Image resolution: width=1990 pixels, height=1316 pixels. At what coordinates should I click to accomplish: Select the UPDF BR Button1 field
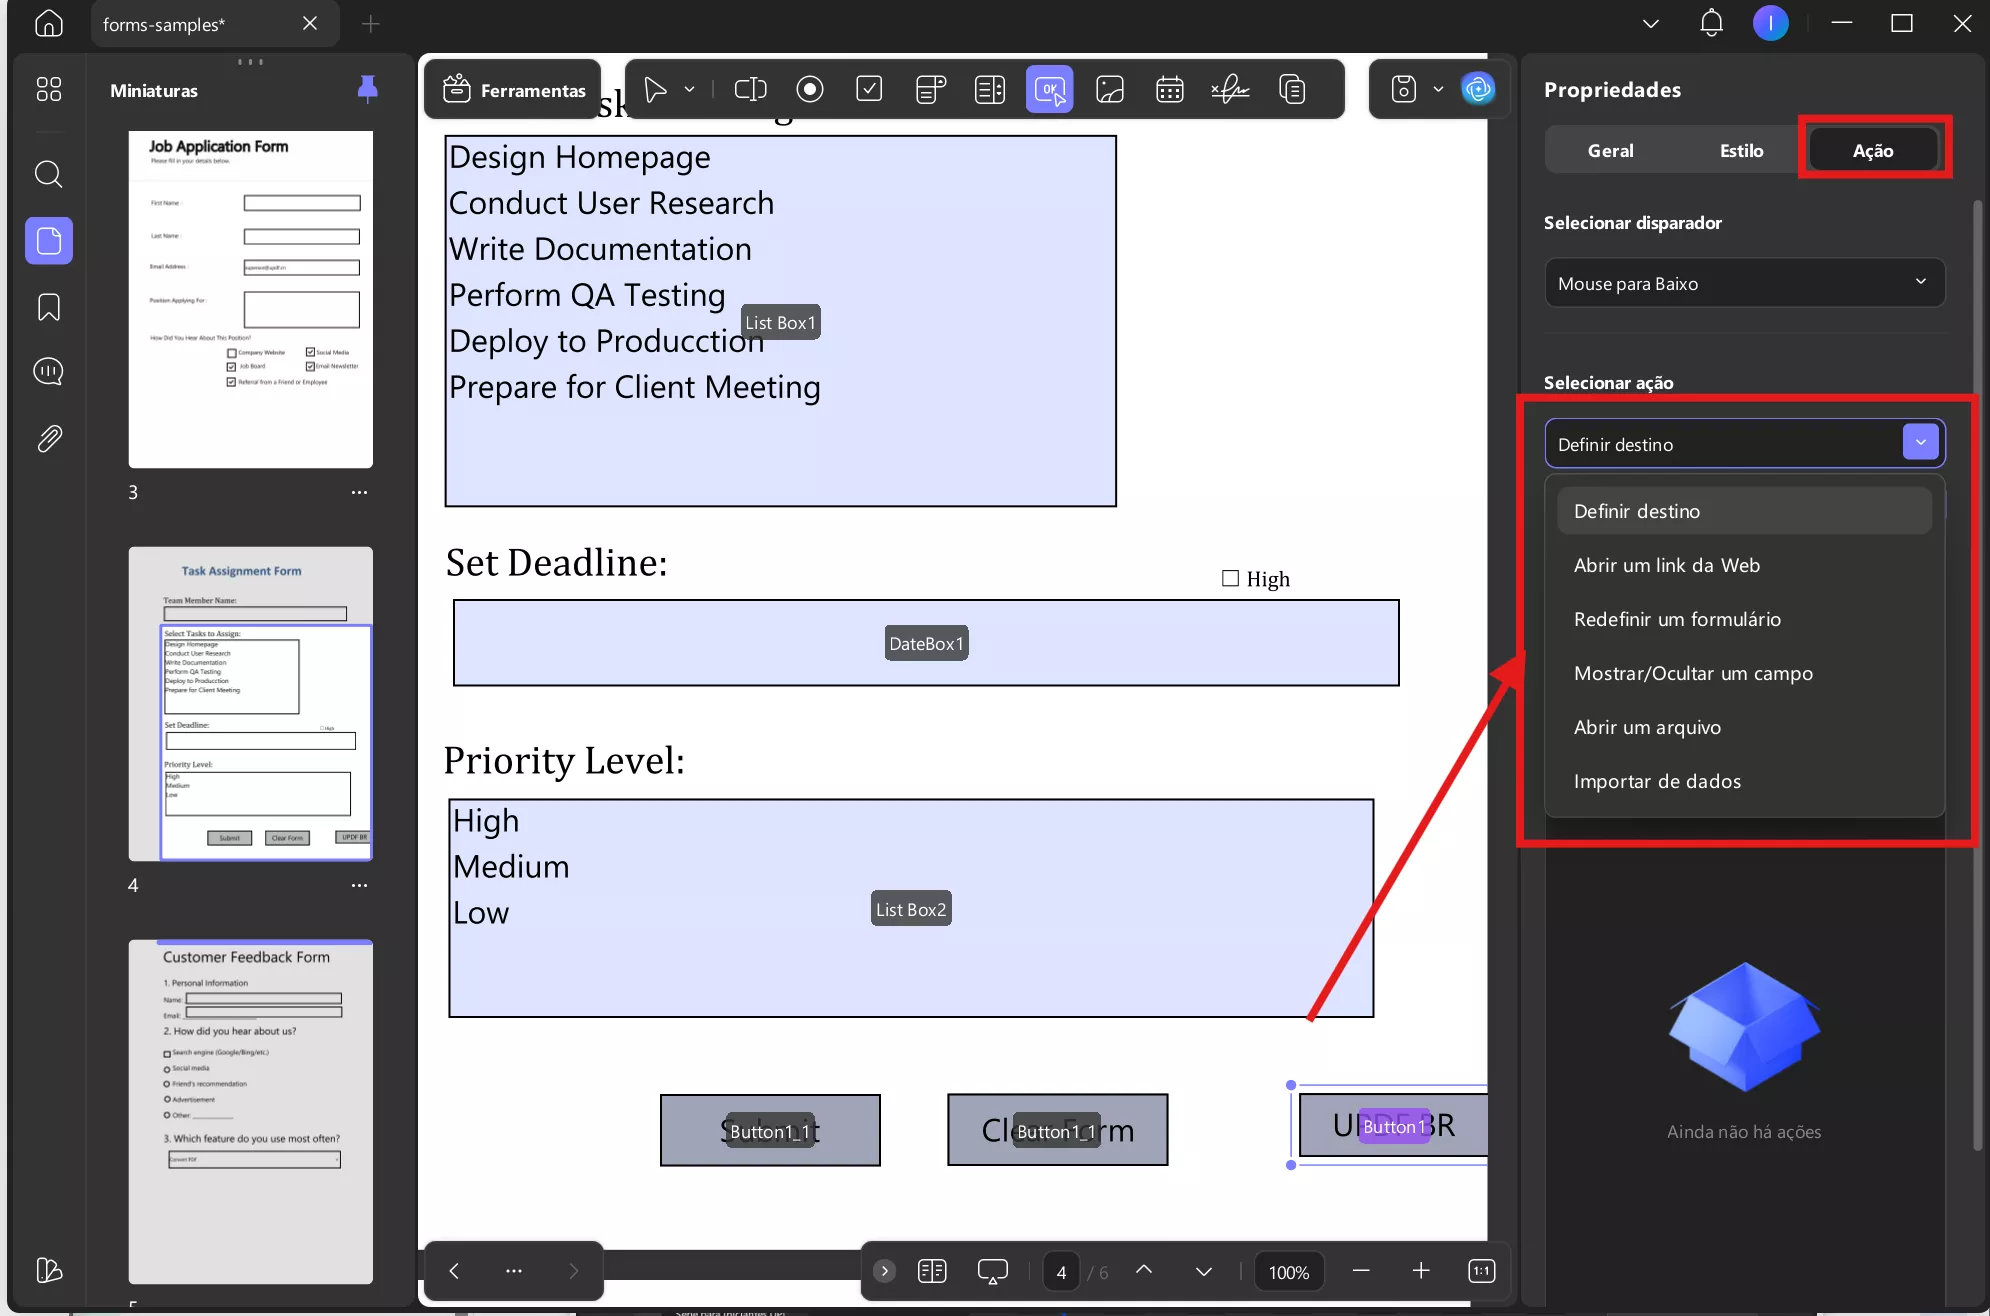click(x=1394, y=1125)
